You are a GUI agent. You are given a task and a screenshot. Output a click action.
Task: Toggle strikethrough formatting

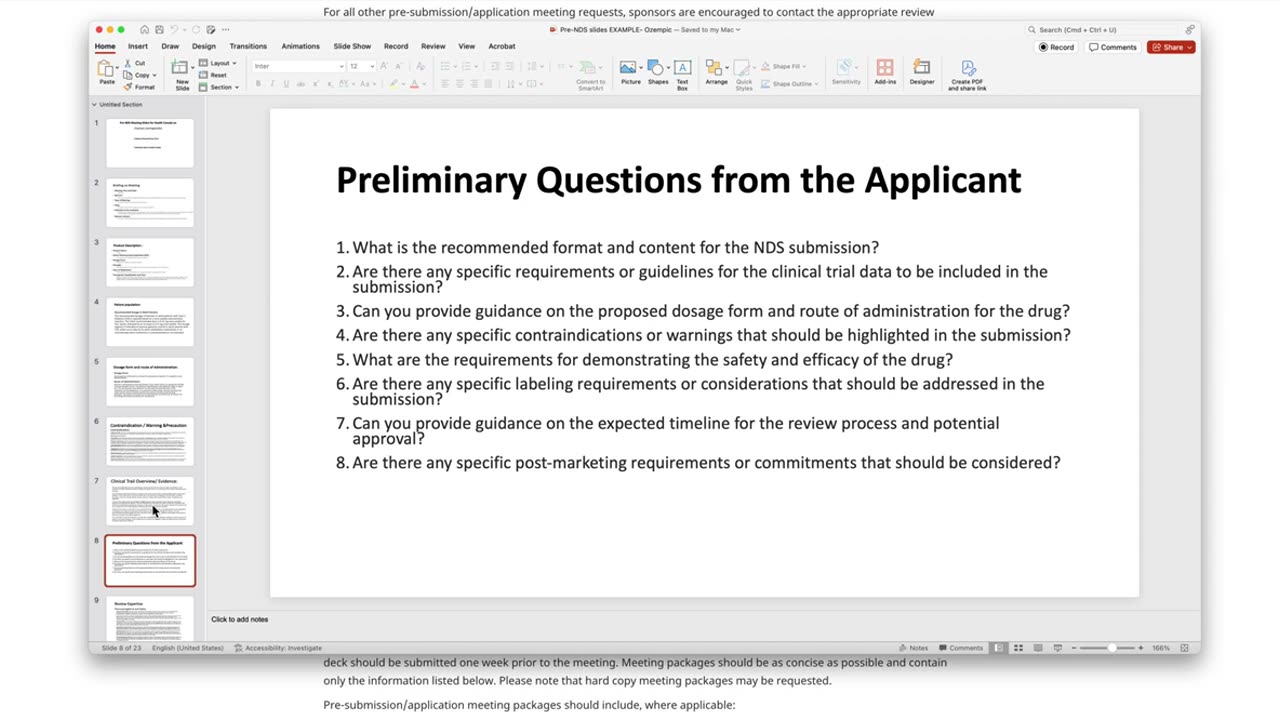300,84
